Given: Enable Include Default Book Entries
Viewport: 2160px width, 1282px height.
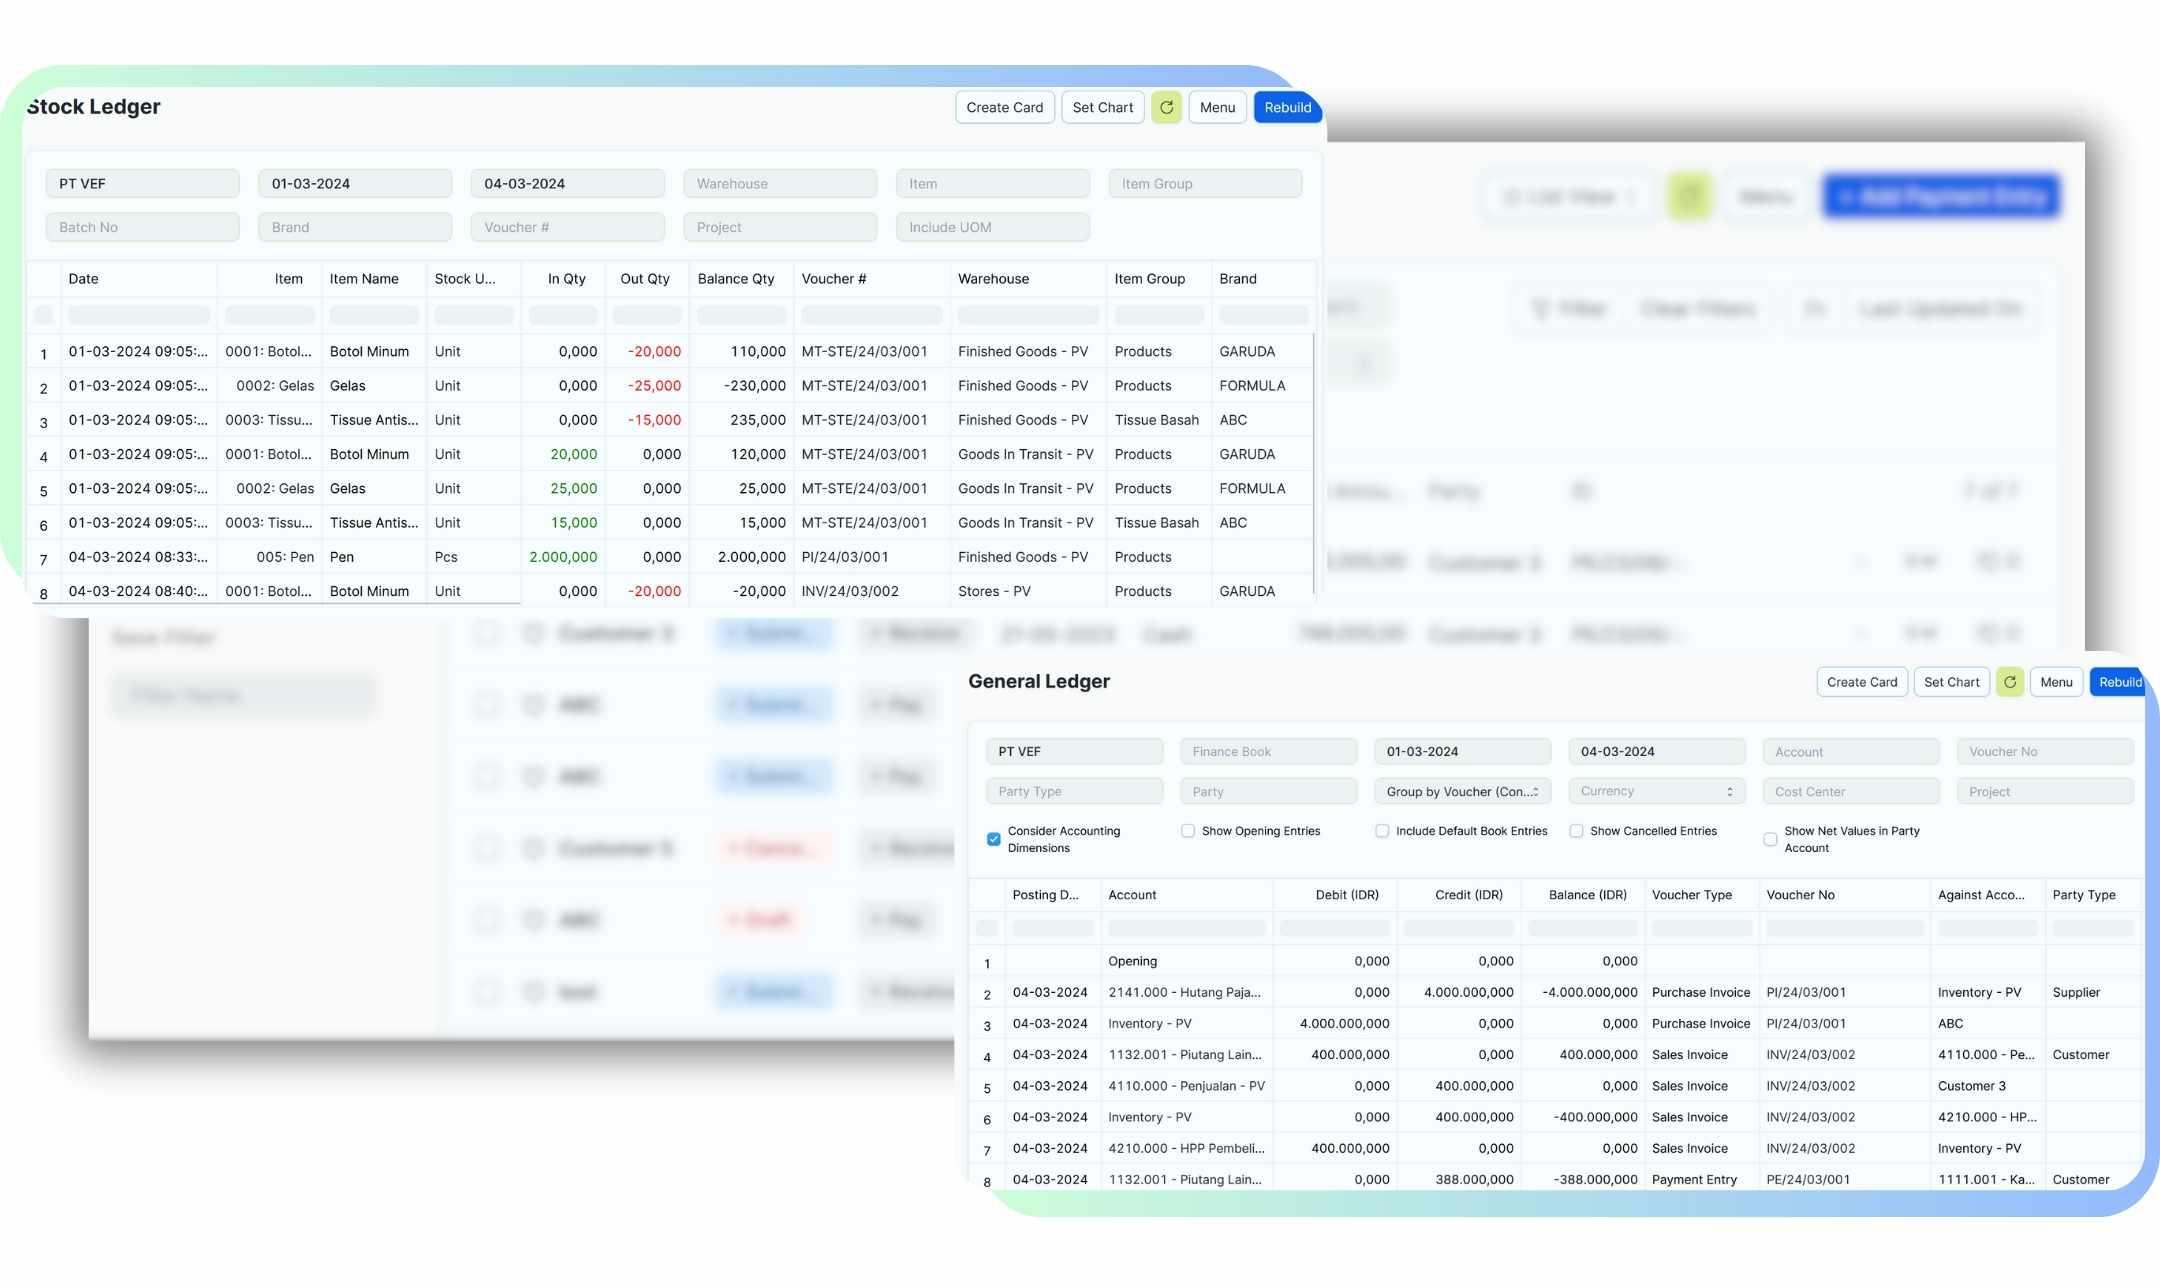Looking at the screenshot, I should pyautogui.click(x=1382, y=831).
